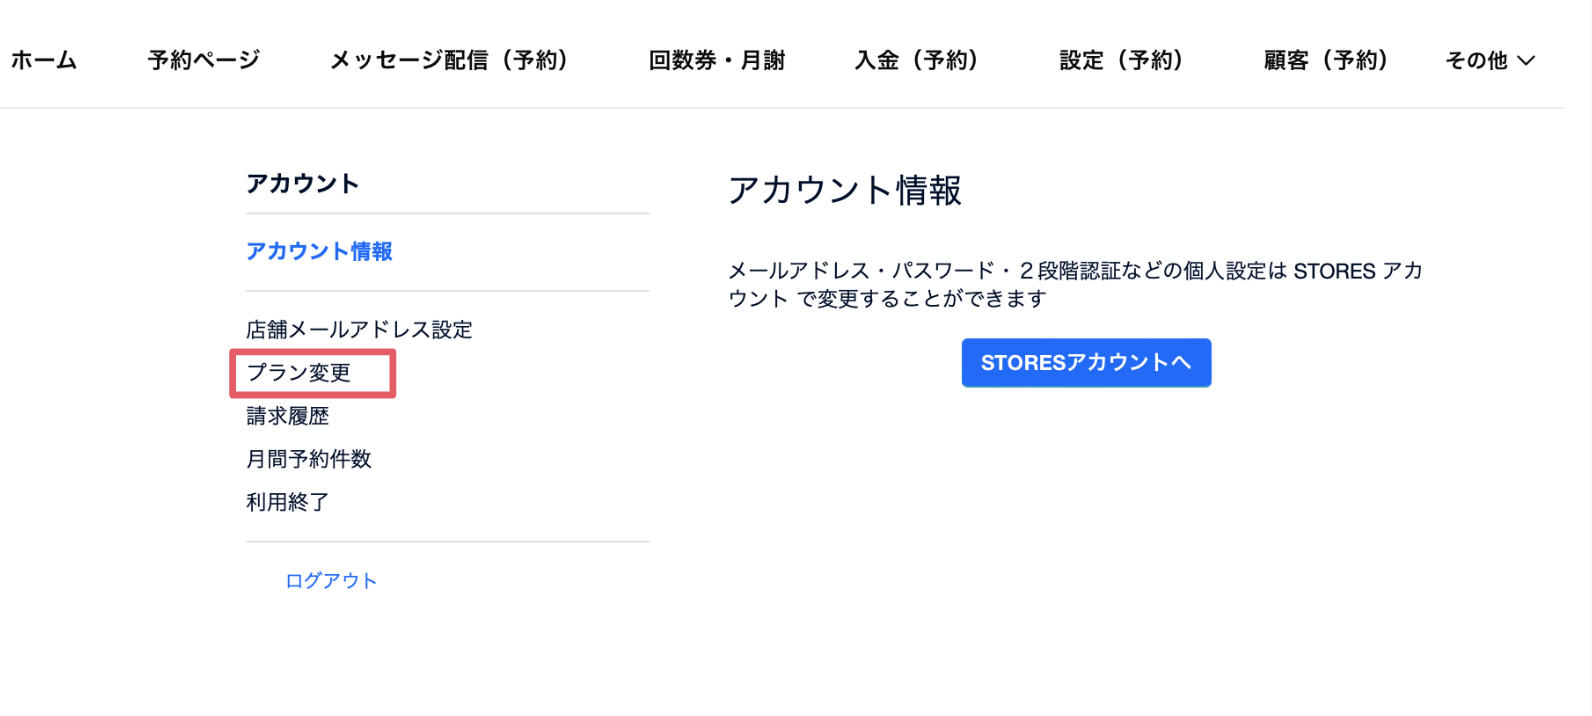Click the ログアウト link

(x=331, y=581)
